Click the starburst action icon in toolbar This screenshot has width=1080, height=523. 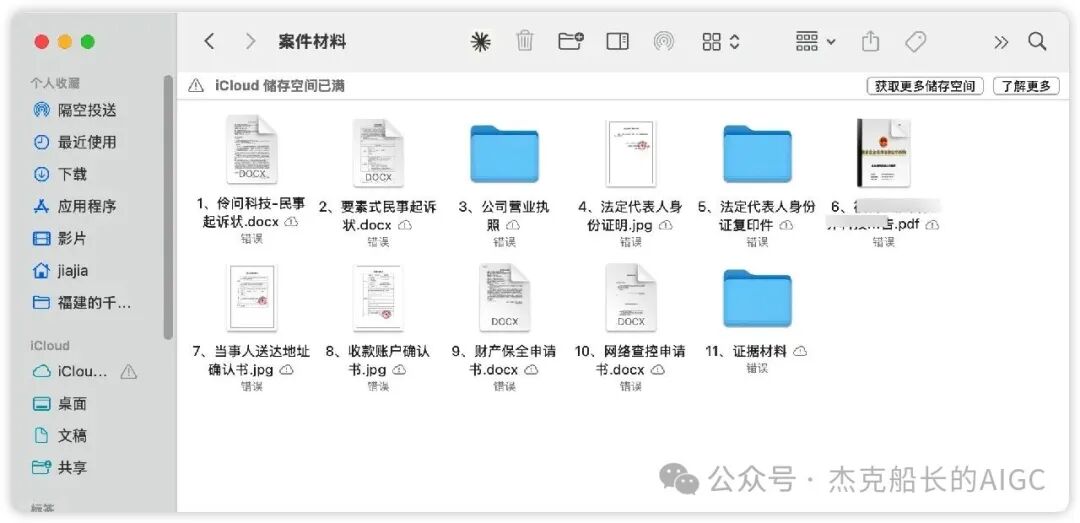481,42
